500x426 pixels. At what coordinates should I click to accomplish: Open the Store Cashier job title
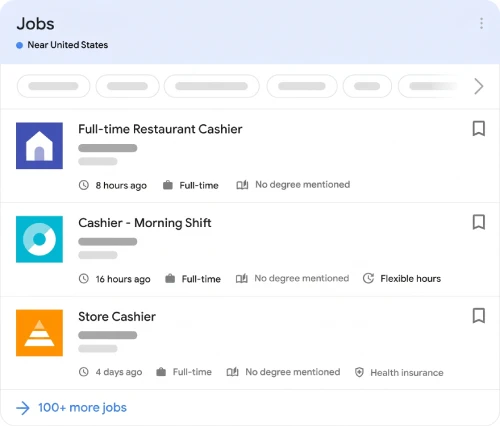click(117, 317)
